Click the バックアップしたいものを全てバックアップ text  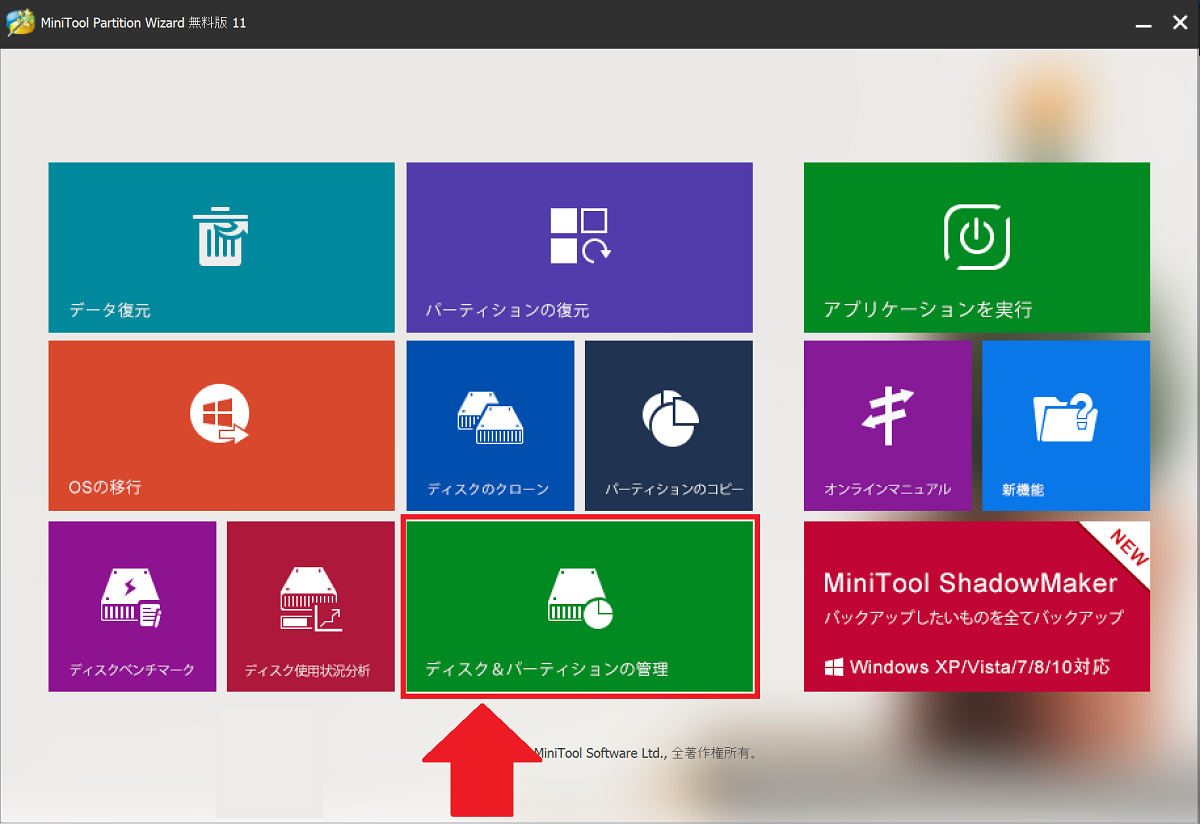click(973, 618)
